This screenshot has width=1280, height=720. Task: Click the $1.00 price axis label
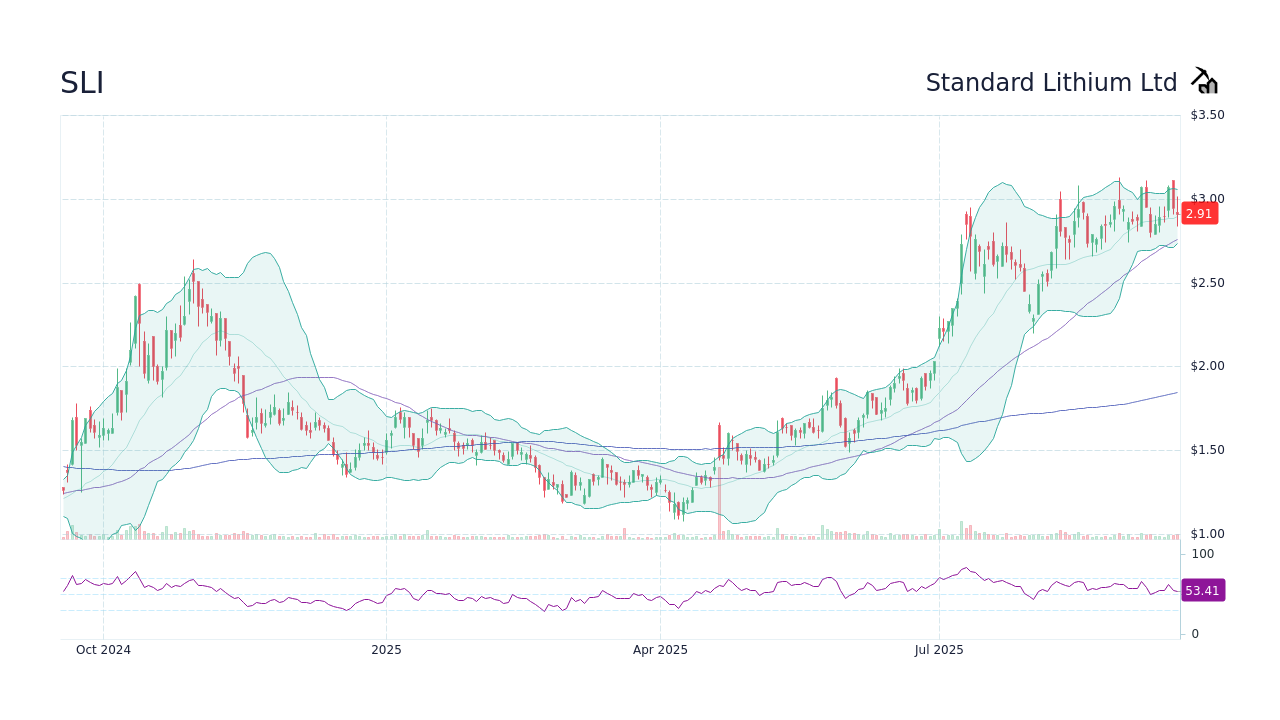[x=1207, y=533]
